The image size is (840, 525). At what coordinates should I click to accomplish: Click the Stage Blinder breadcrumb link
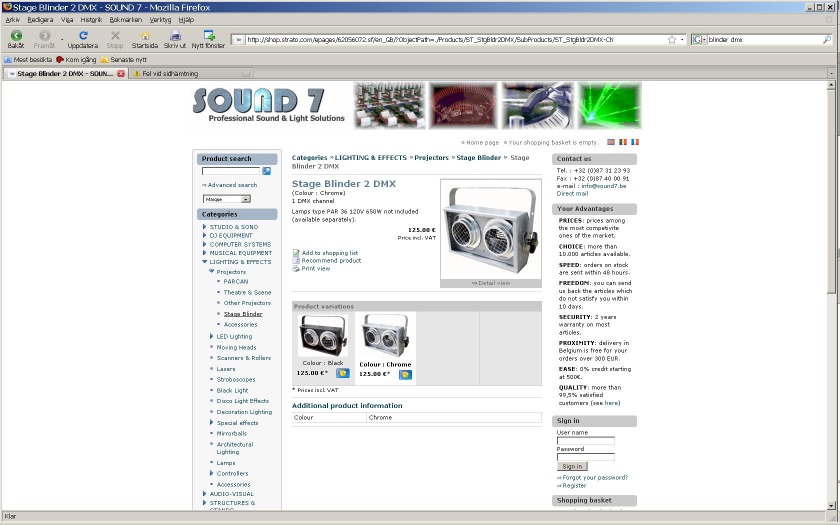(478, 158)
